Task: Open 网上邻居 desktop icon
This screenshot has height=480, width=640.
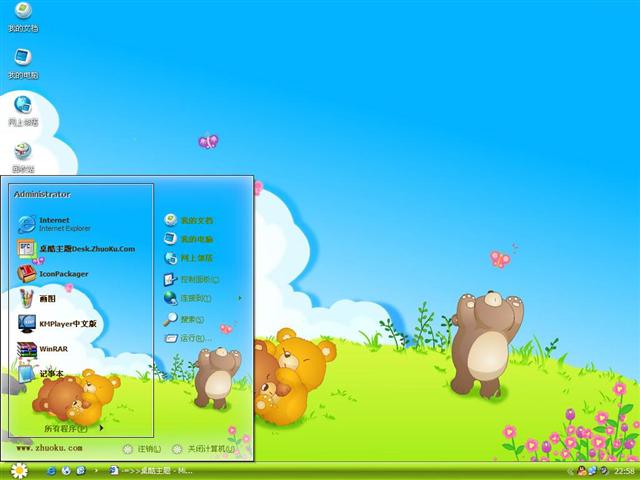Action: [x=23, y=111]
